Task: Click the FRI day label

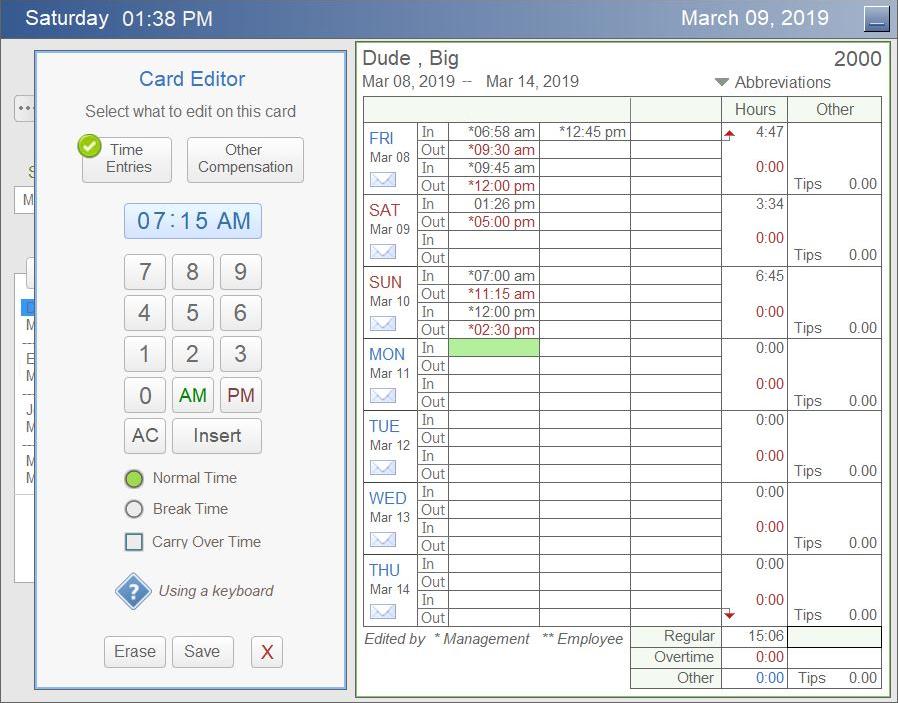Action: pyautogui.click(x=381, y=139)
